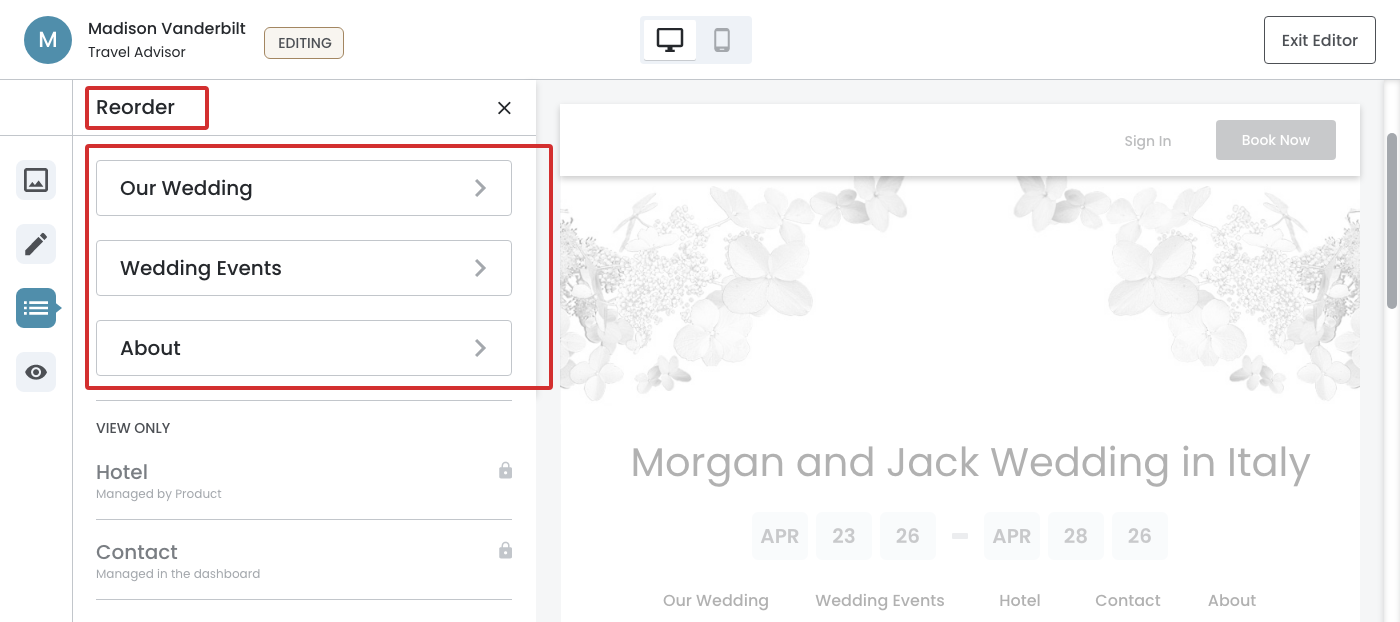Expand the Wedding Events section chevron
The height and width of the screenshot is (622, 1400).
480,268
